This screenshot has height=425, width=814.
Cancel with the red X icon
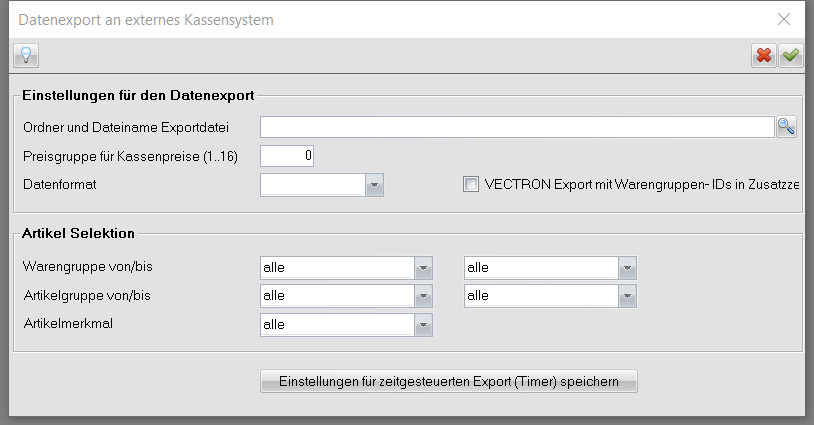[764, 55]
